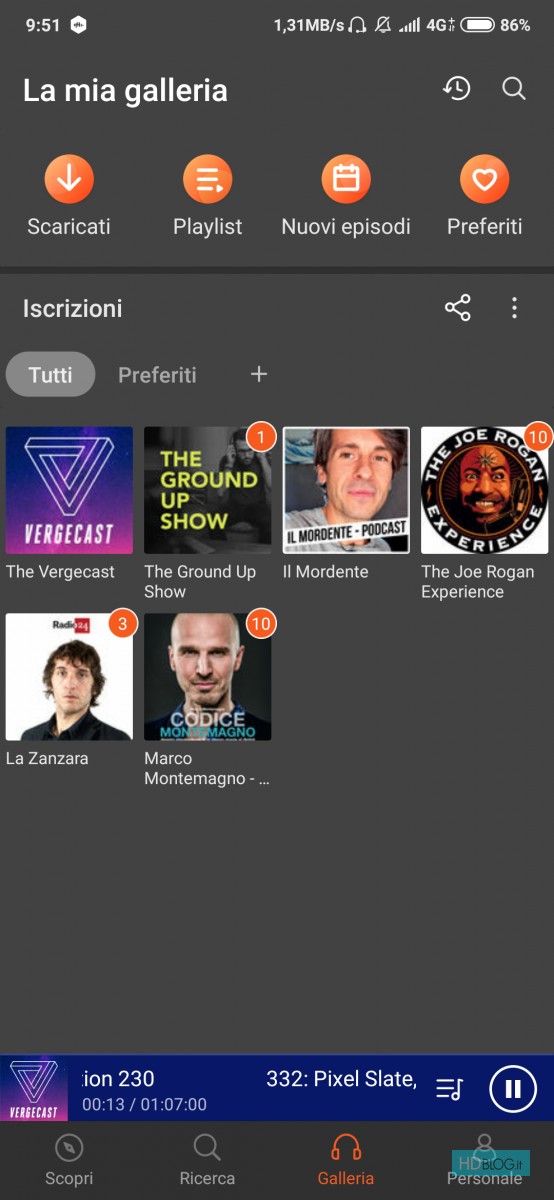Image resolution: width=554 pixels, height=1200 pixels.
Task: Open Scaricati downloads icon
Action: coord(69,180)
